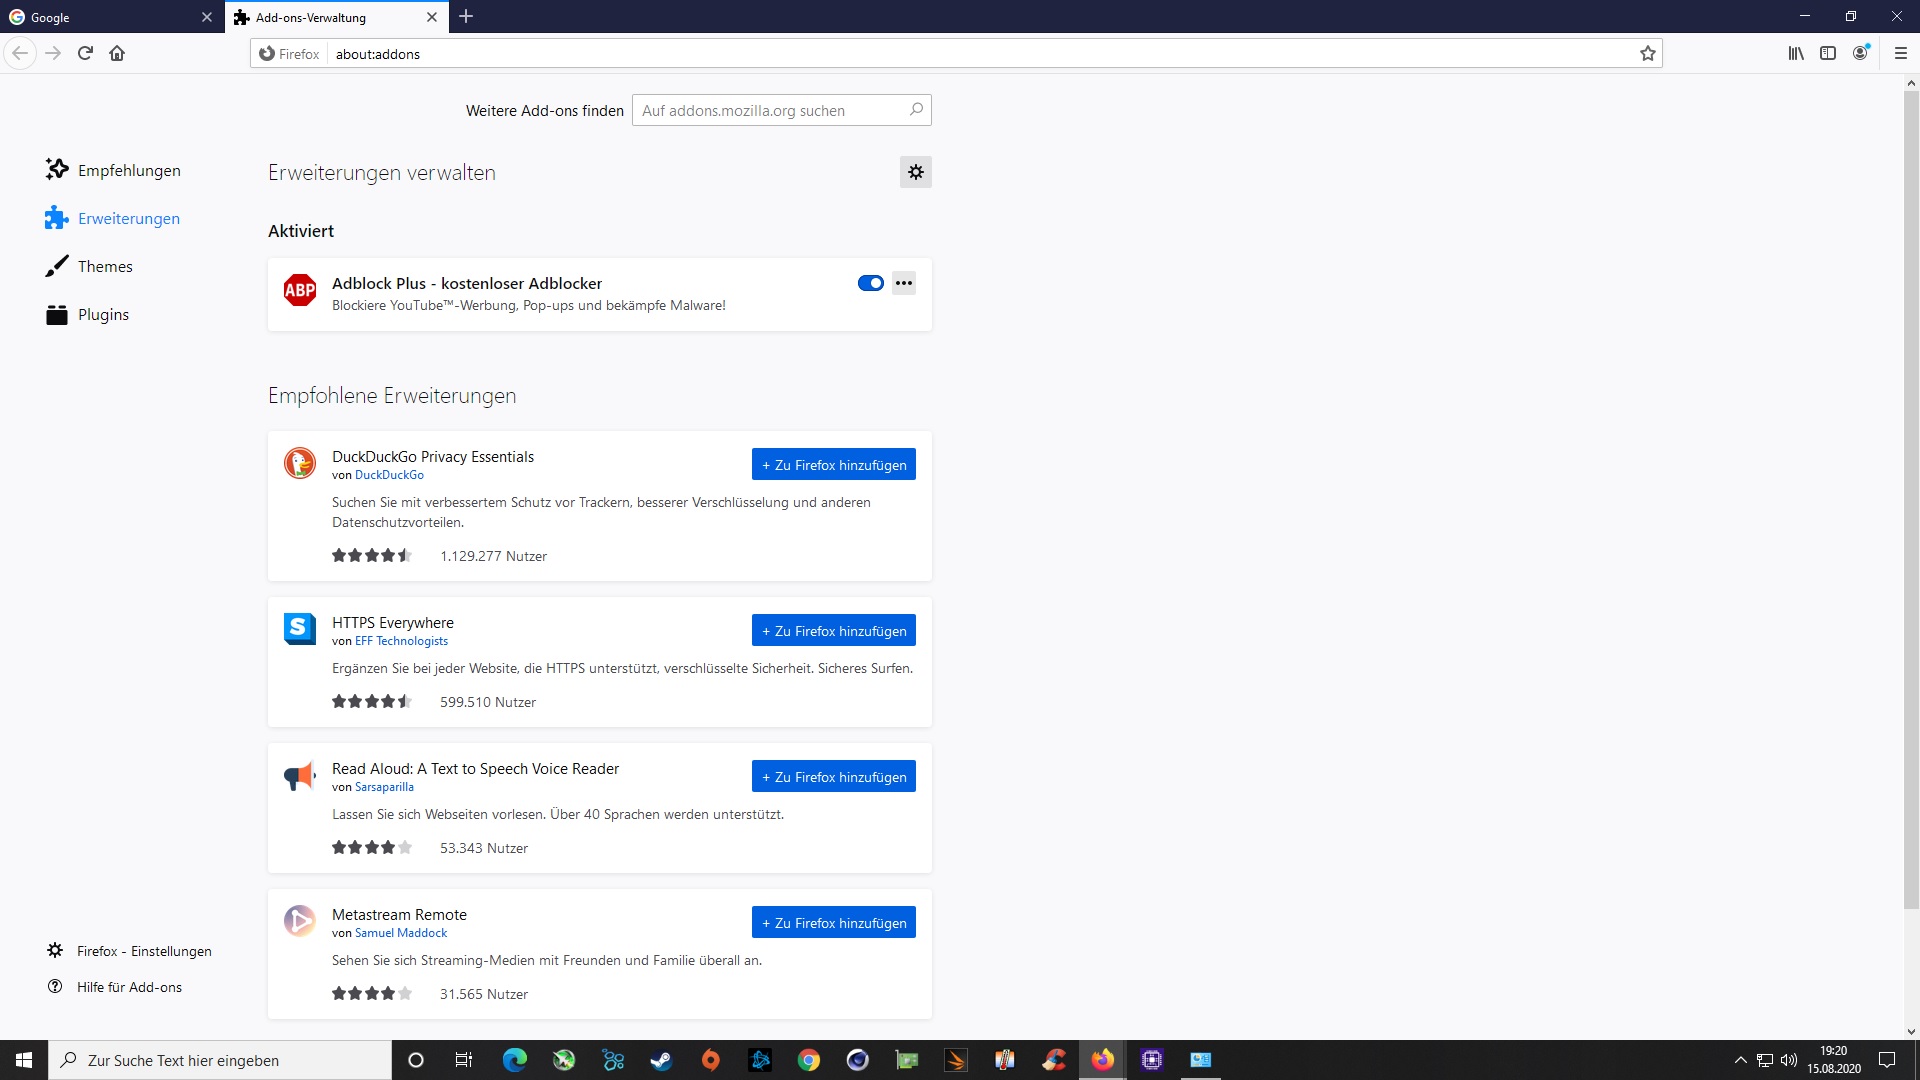
Task: Open Adblock Plus more options menu
Action: tap(903, 283)
